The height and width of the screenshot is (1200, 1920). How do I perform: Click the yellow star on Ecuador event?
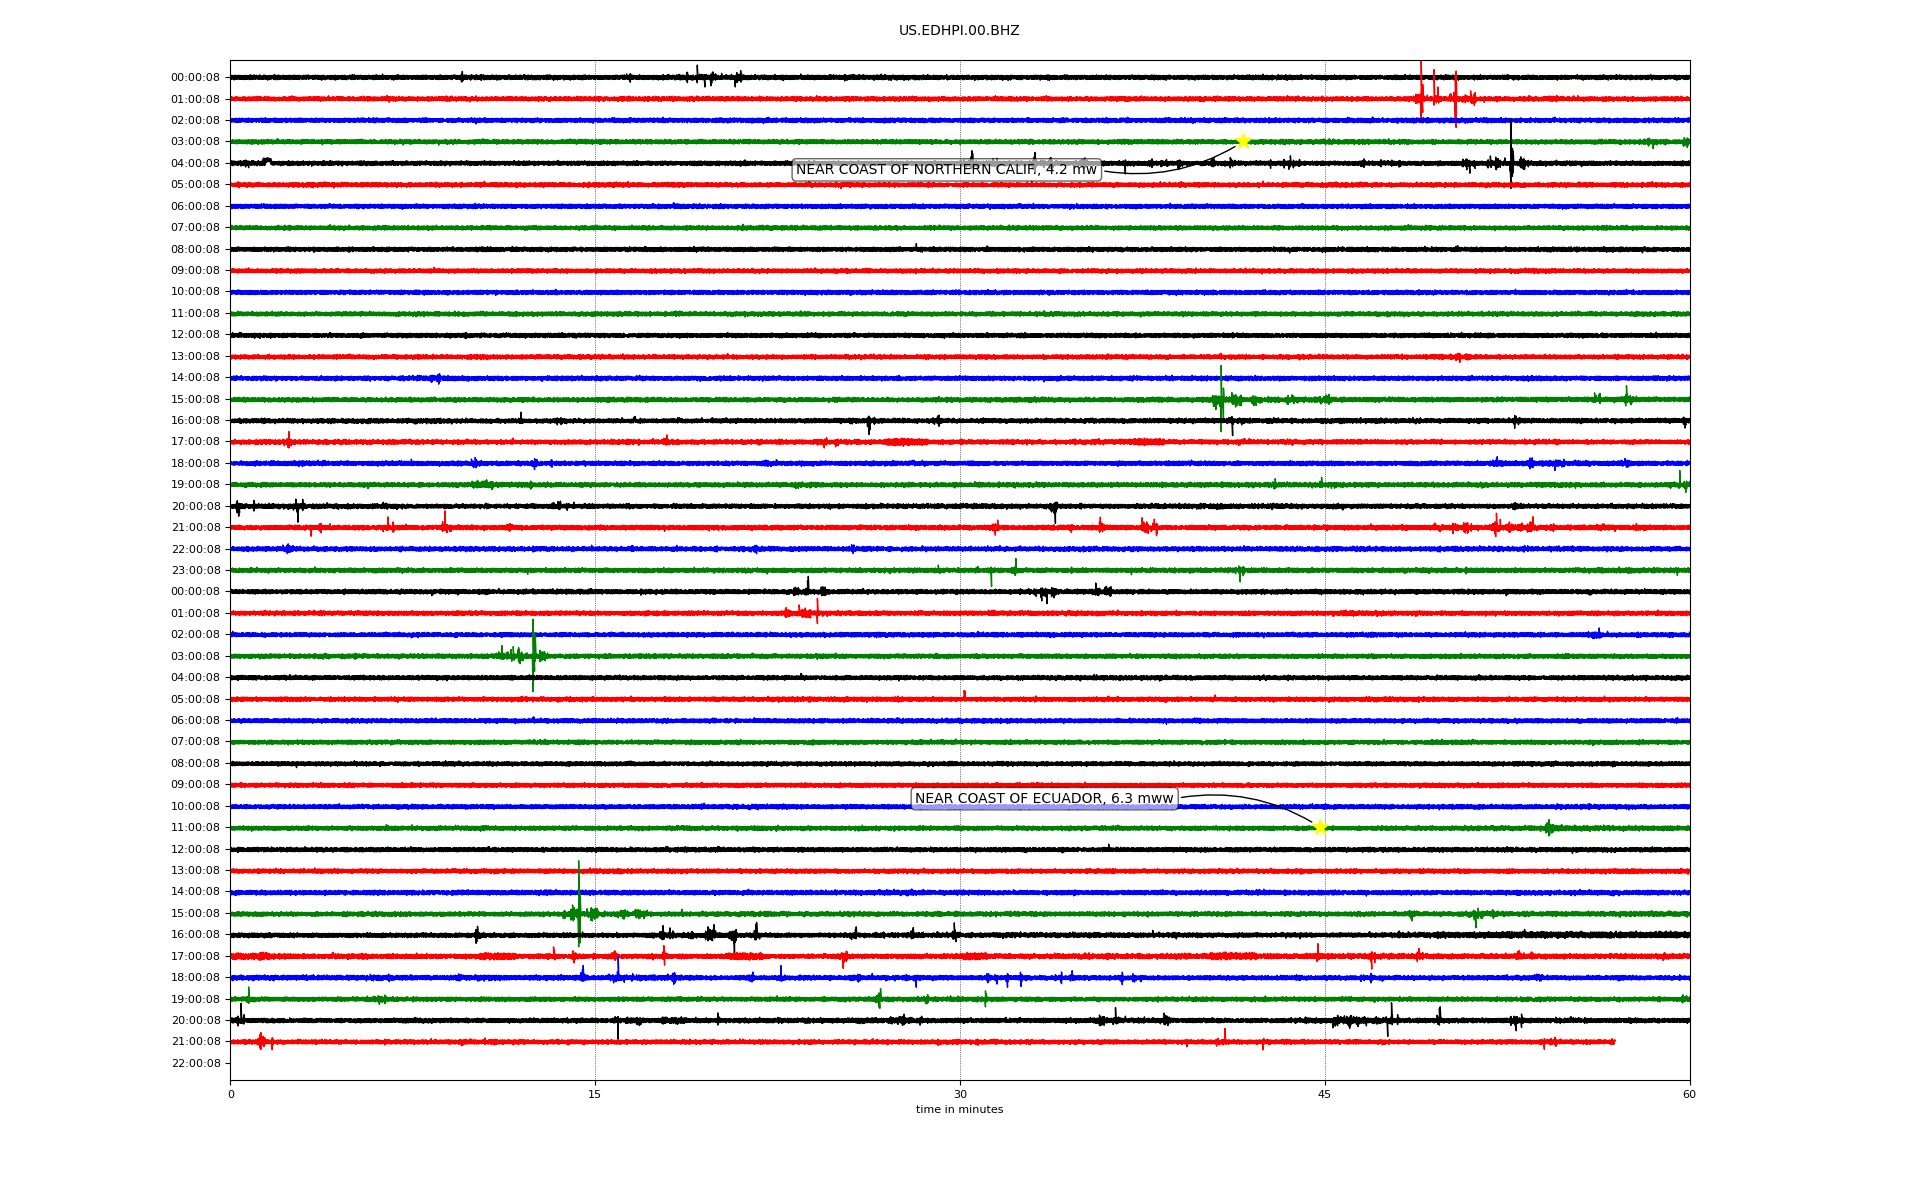click(1320, 827)
